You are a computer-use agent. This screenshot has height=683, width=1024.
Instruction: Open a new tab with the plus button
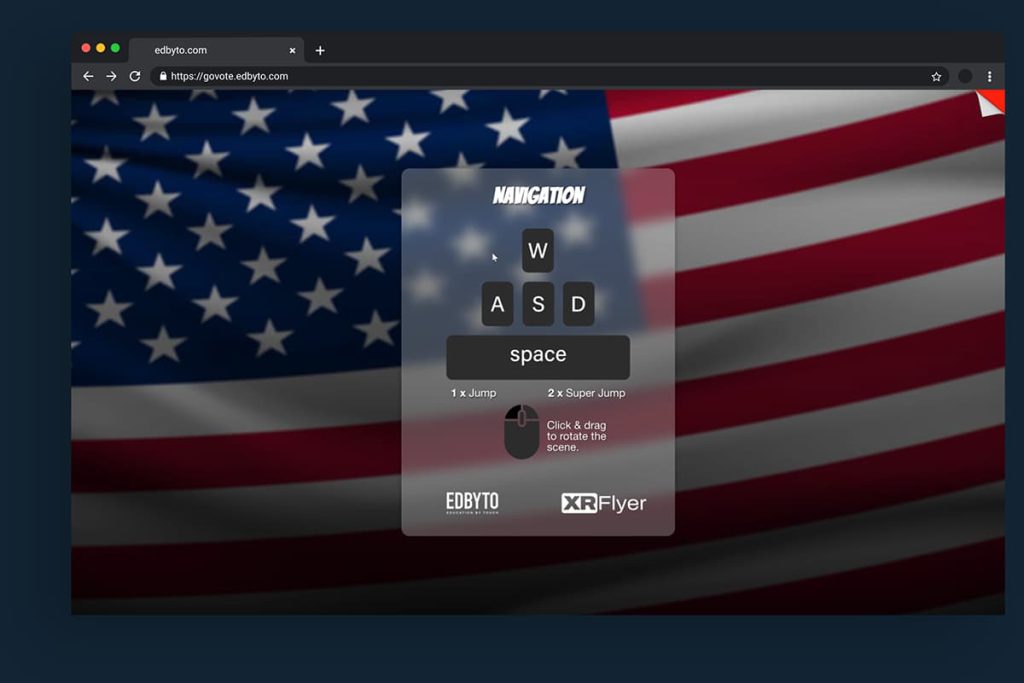click(x=320, y=50)
